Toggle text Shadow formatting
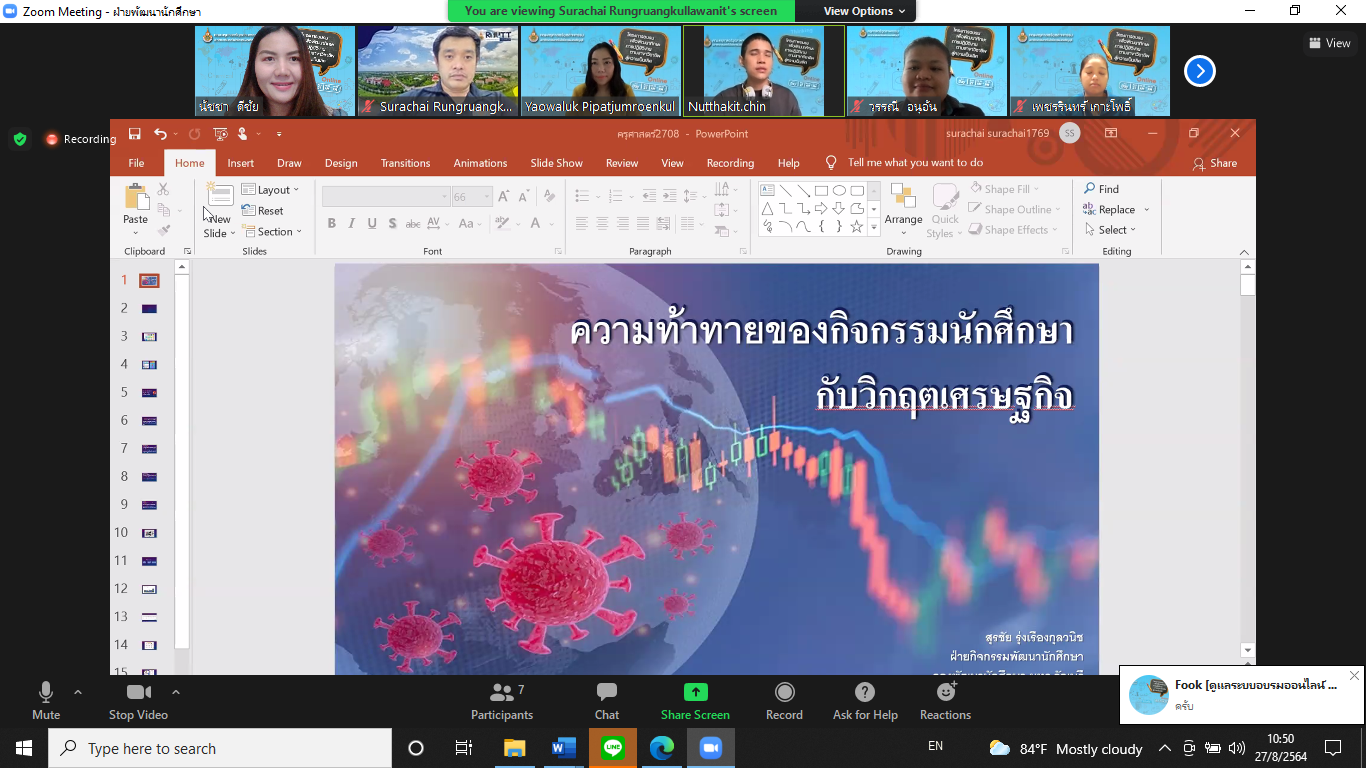1366x768 pixels. [x=392, y=223]
